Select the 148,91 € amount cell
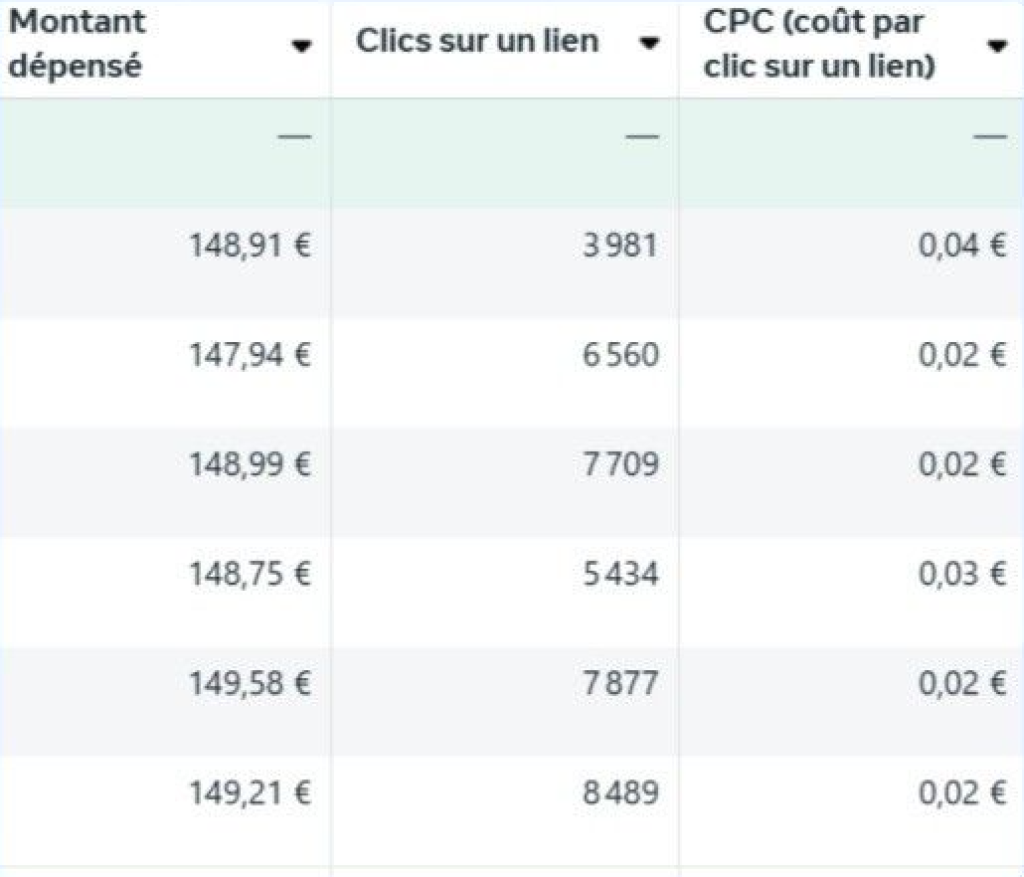Screen dimensions: 1024x877 pos(250,246)
